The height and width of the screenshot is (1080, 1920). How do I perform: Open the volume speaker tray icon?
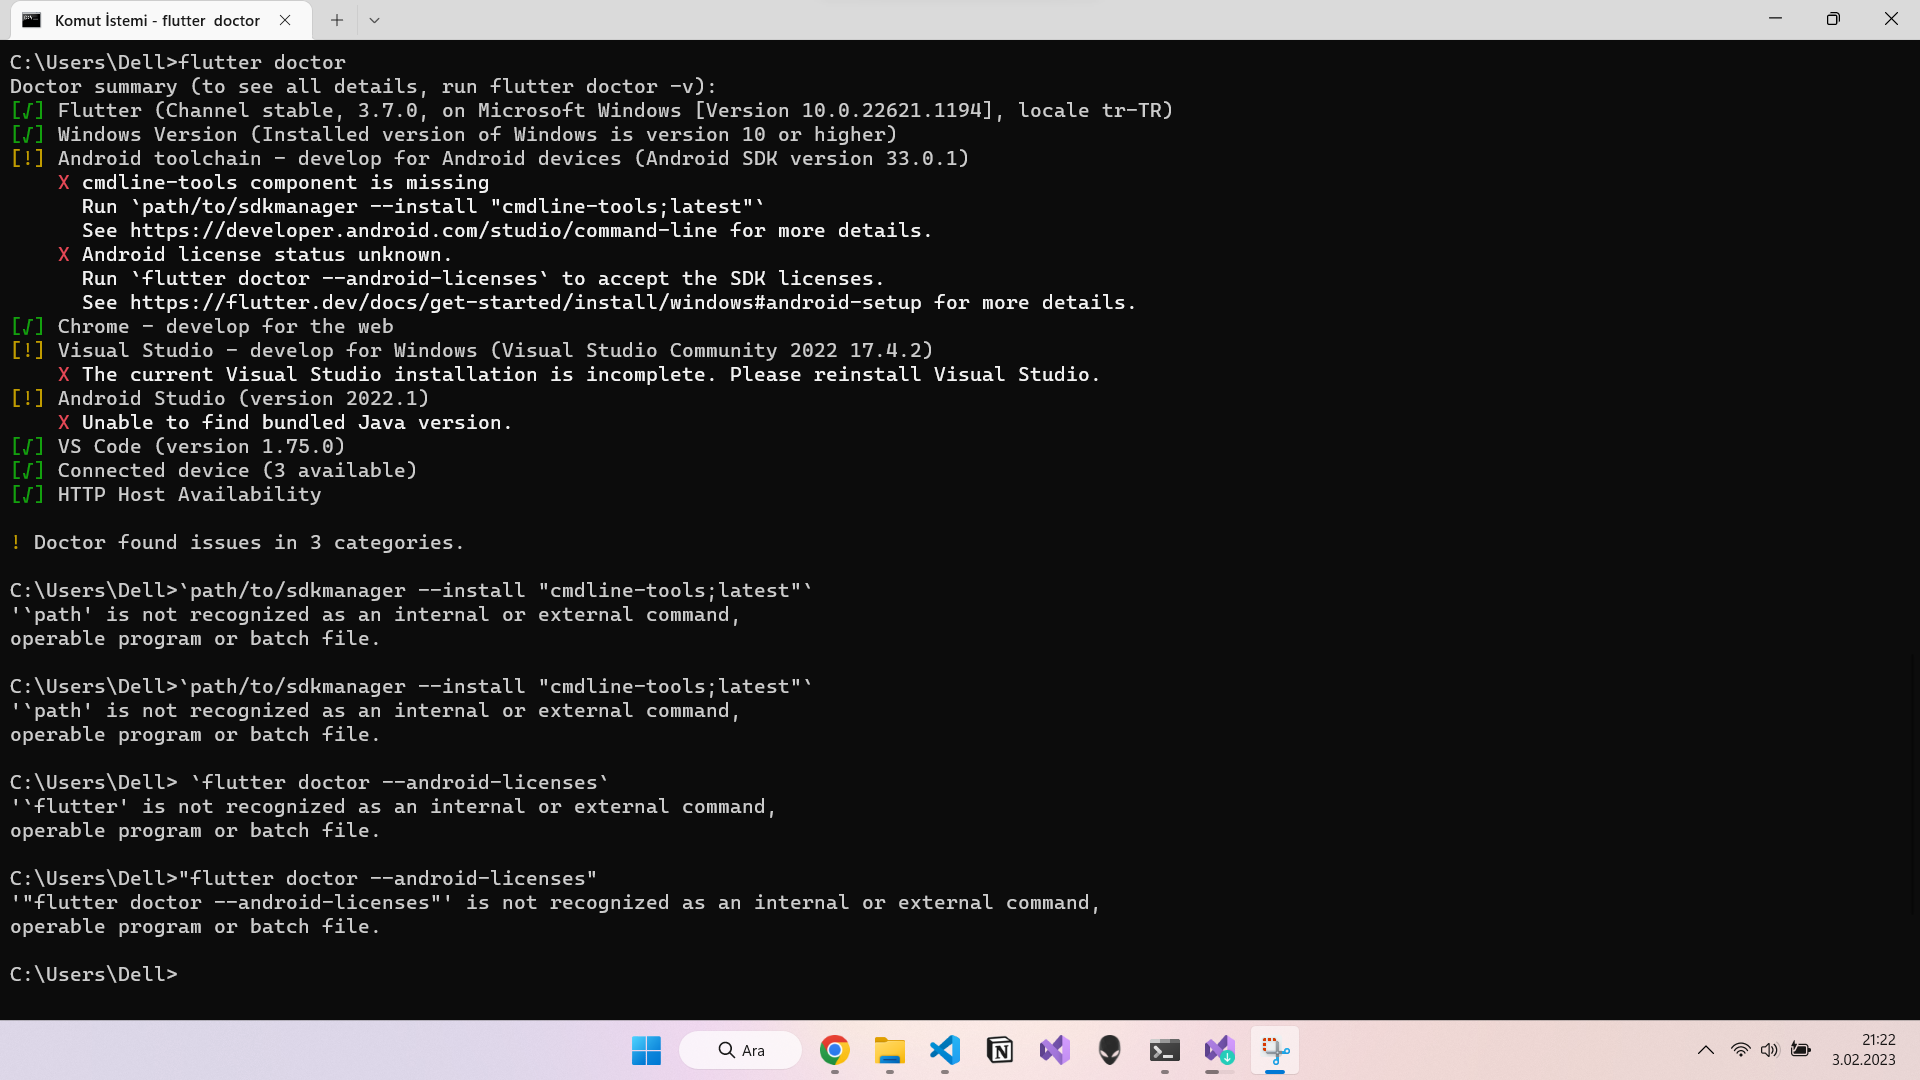(1770, 1050)
